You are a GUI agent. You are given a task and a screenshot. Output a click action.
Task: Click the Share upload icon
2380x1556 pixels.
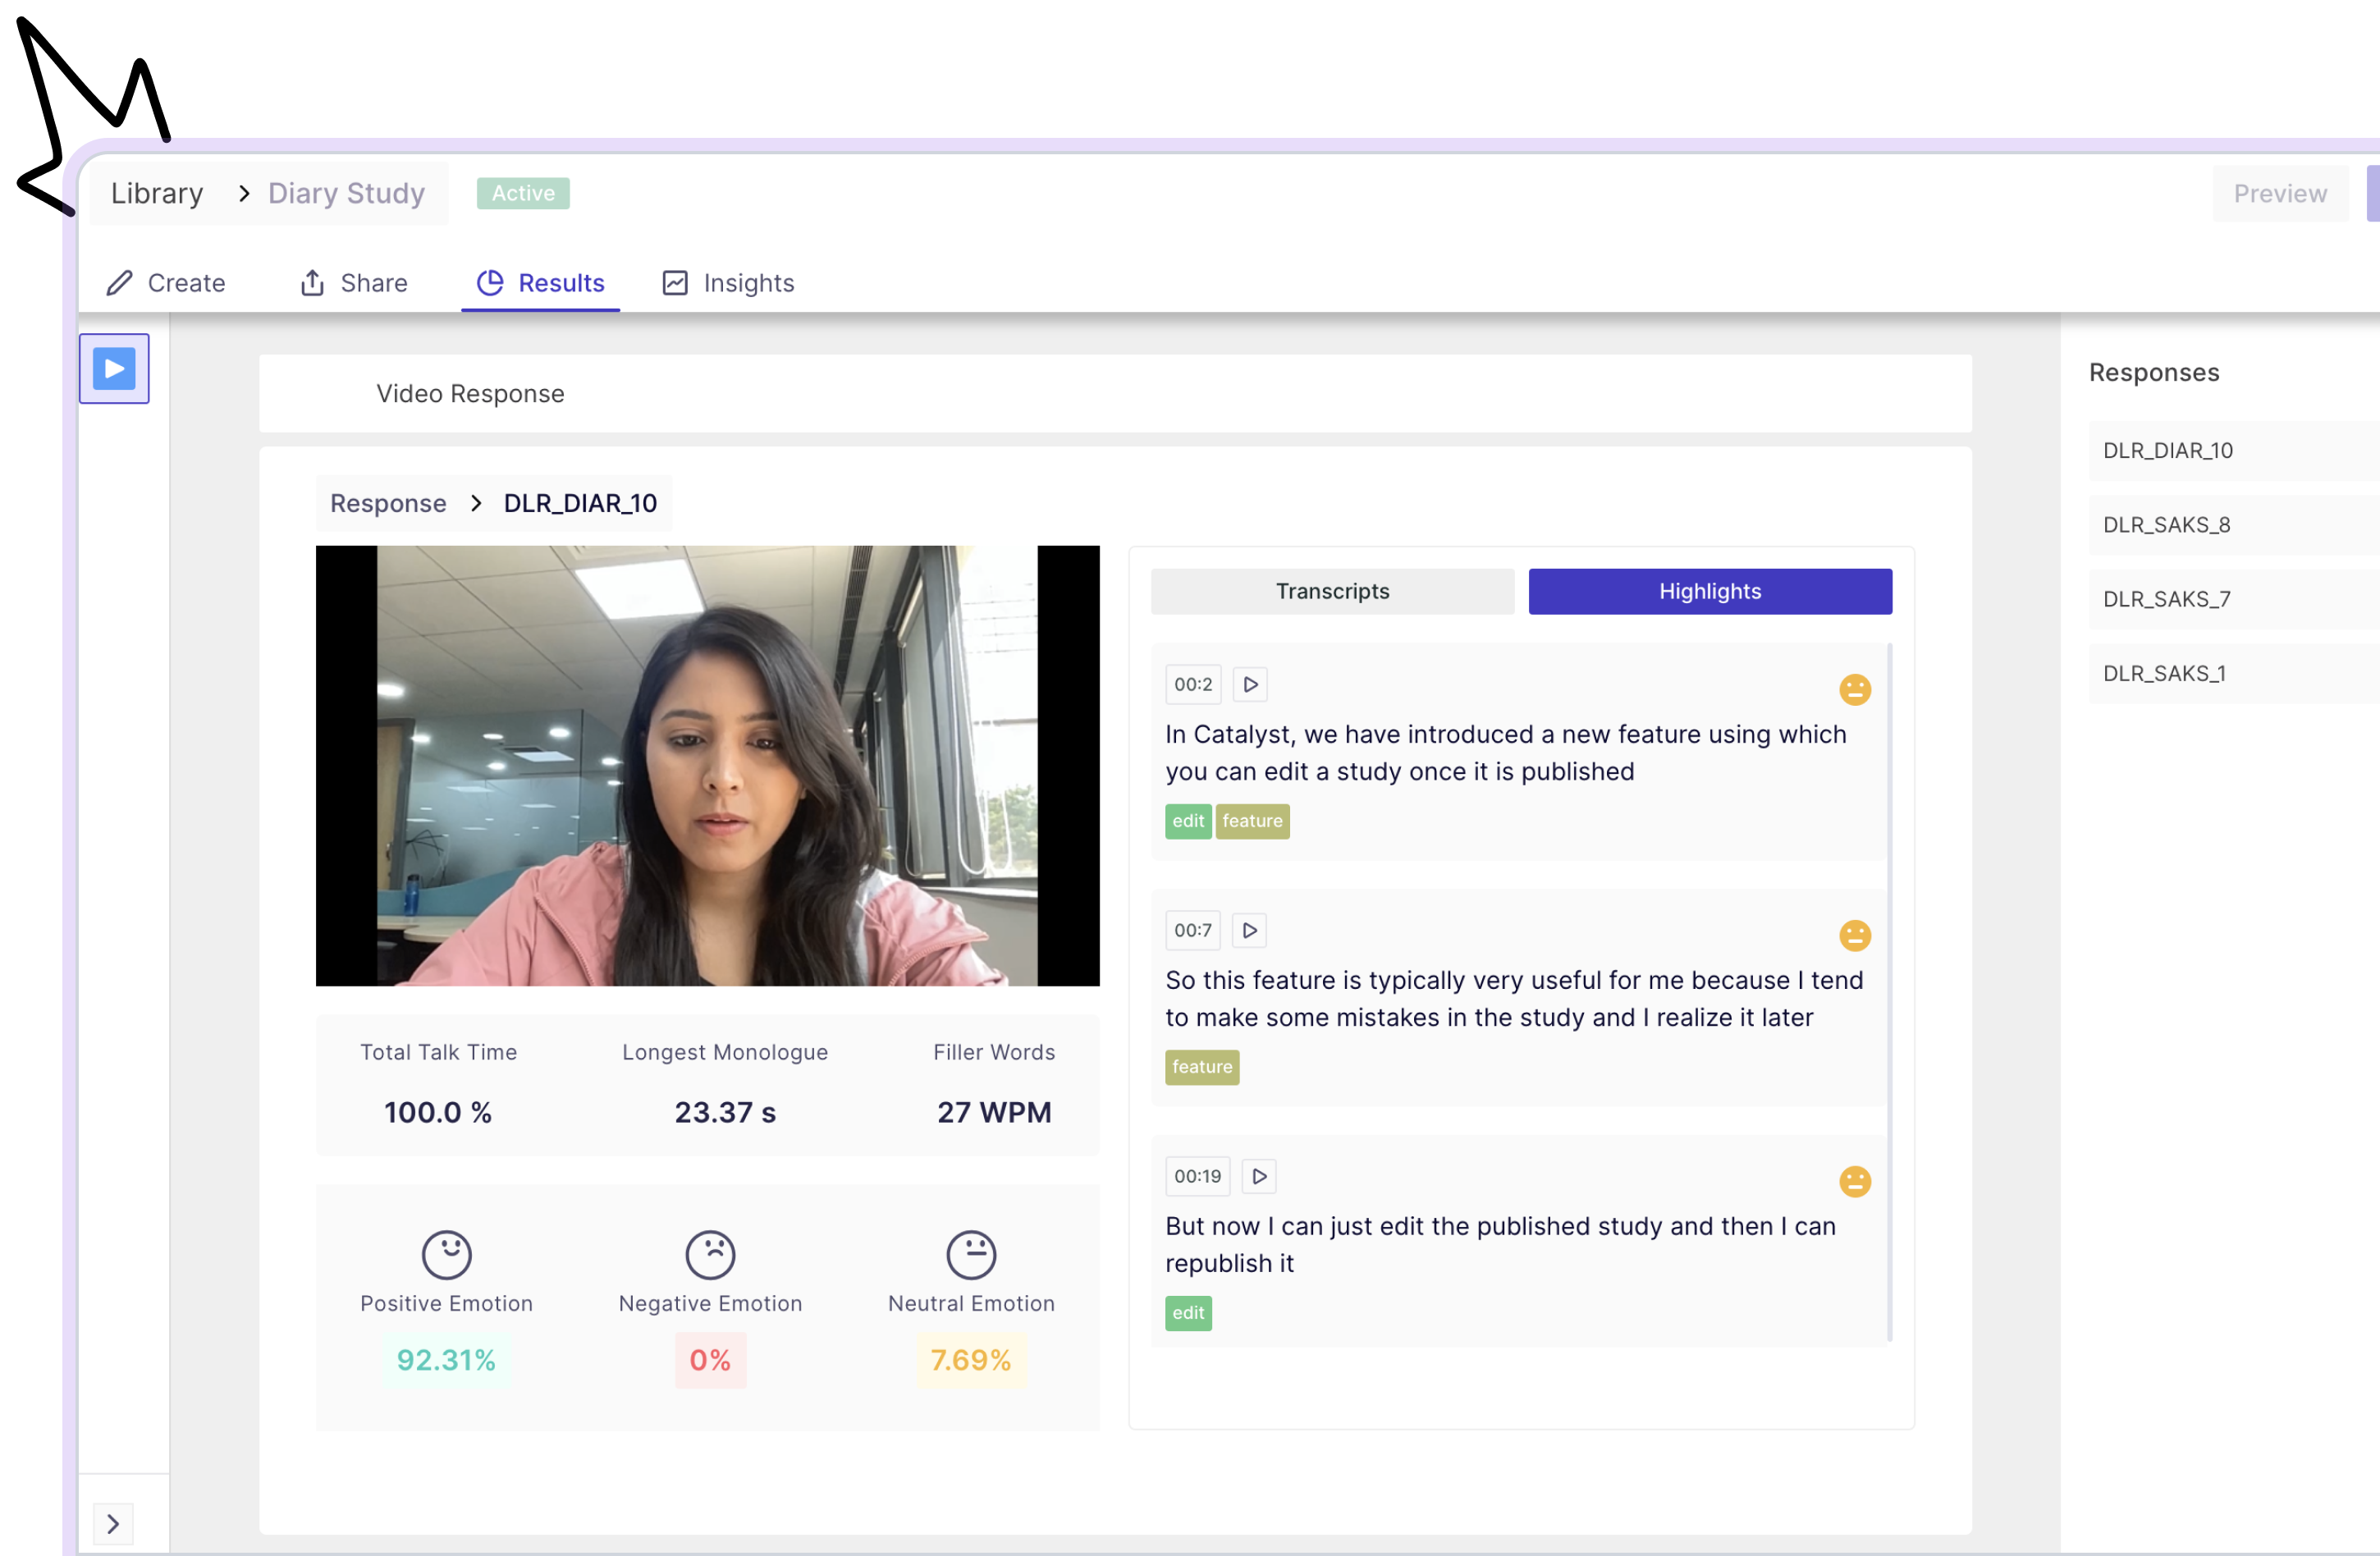[x=312, y=283]
